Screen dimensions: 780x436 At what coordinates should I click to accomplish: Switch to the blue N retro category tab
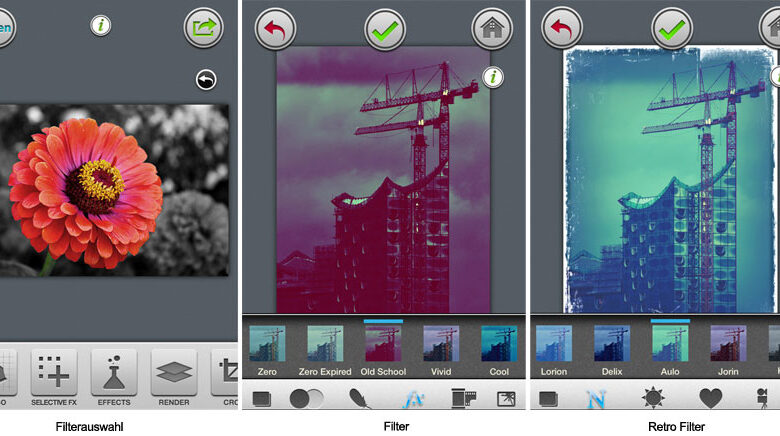coord(596,399)
